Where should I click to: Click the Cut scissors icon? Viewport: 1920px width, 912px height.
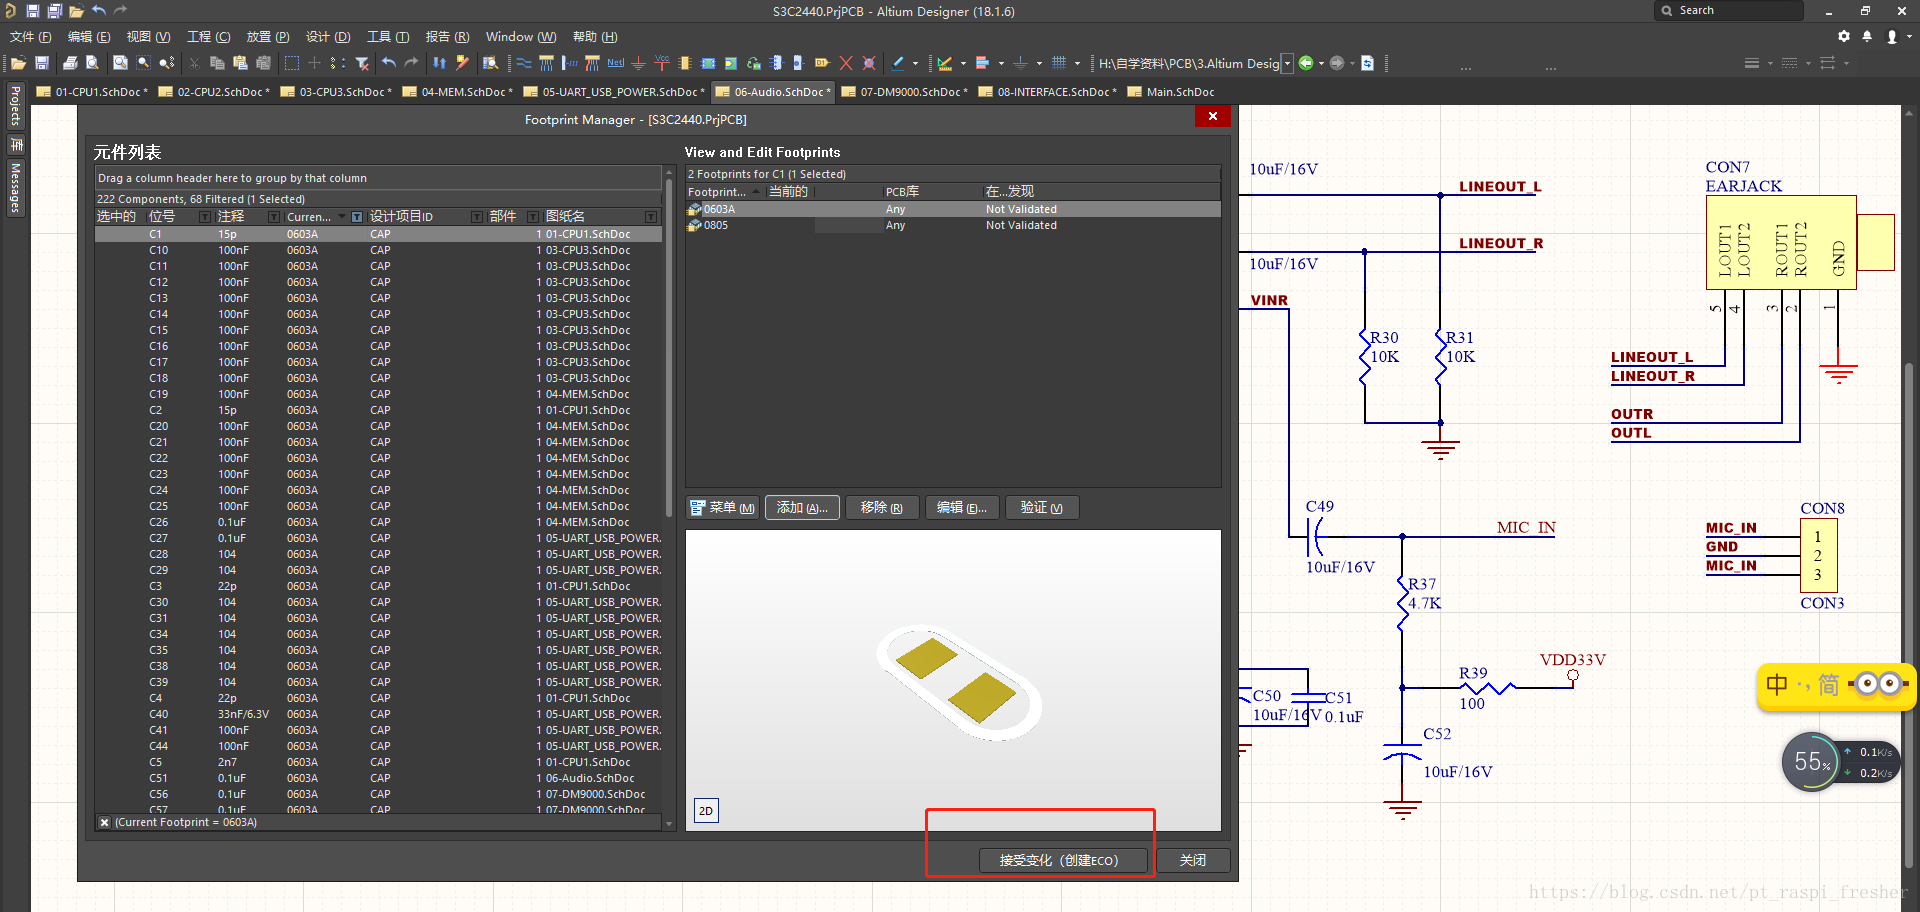(194, 63)
